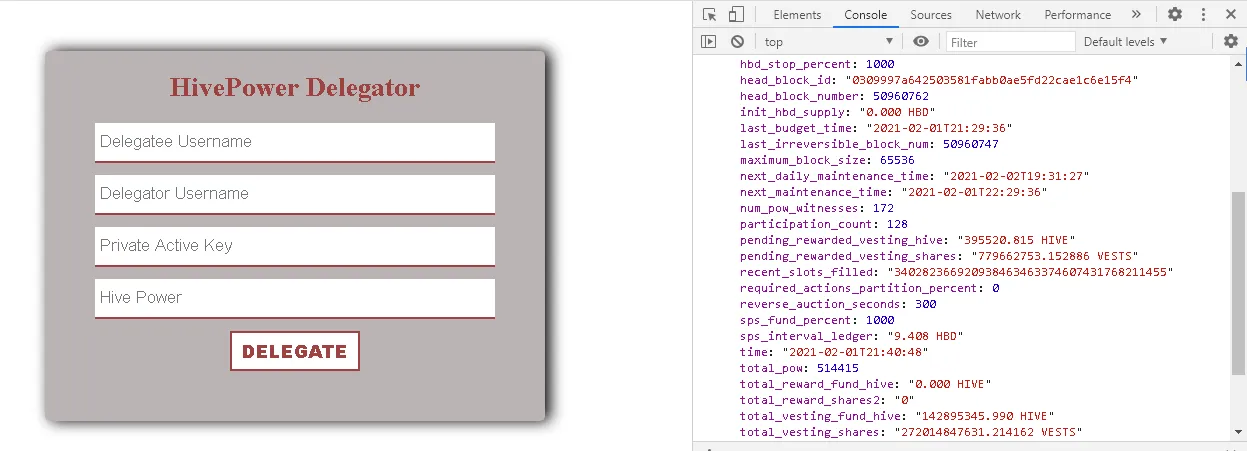1247x451 pixels.
Task: Click total_reward_fund_hive value "0.000 HIVE"
Action: [950, 384]
